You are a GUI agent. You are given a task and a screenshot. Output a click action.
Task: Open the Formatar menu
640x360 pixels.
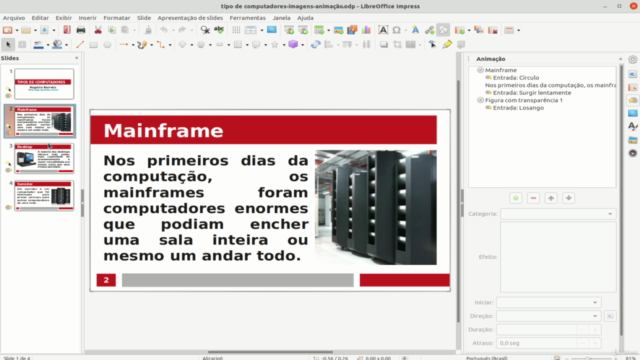pyautogui.click(x=117, y=18)
